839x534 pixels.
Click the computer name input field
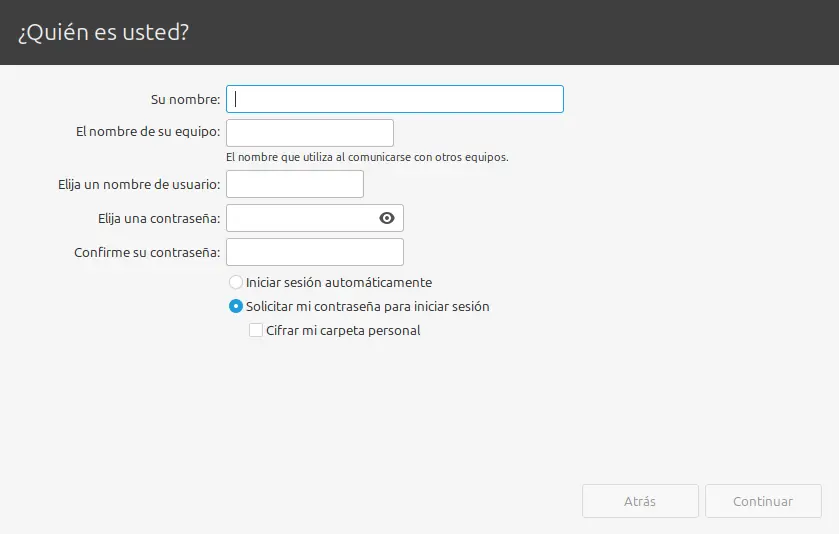click(x=310, y=133)
